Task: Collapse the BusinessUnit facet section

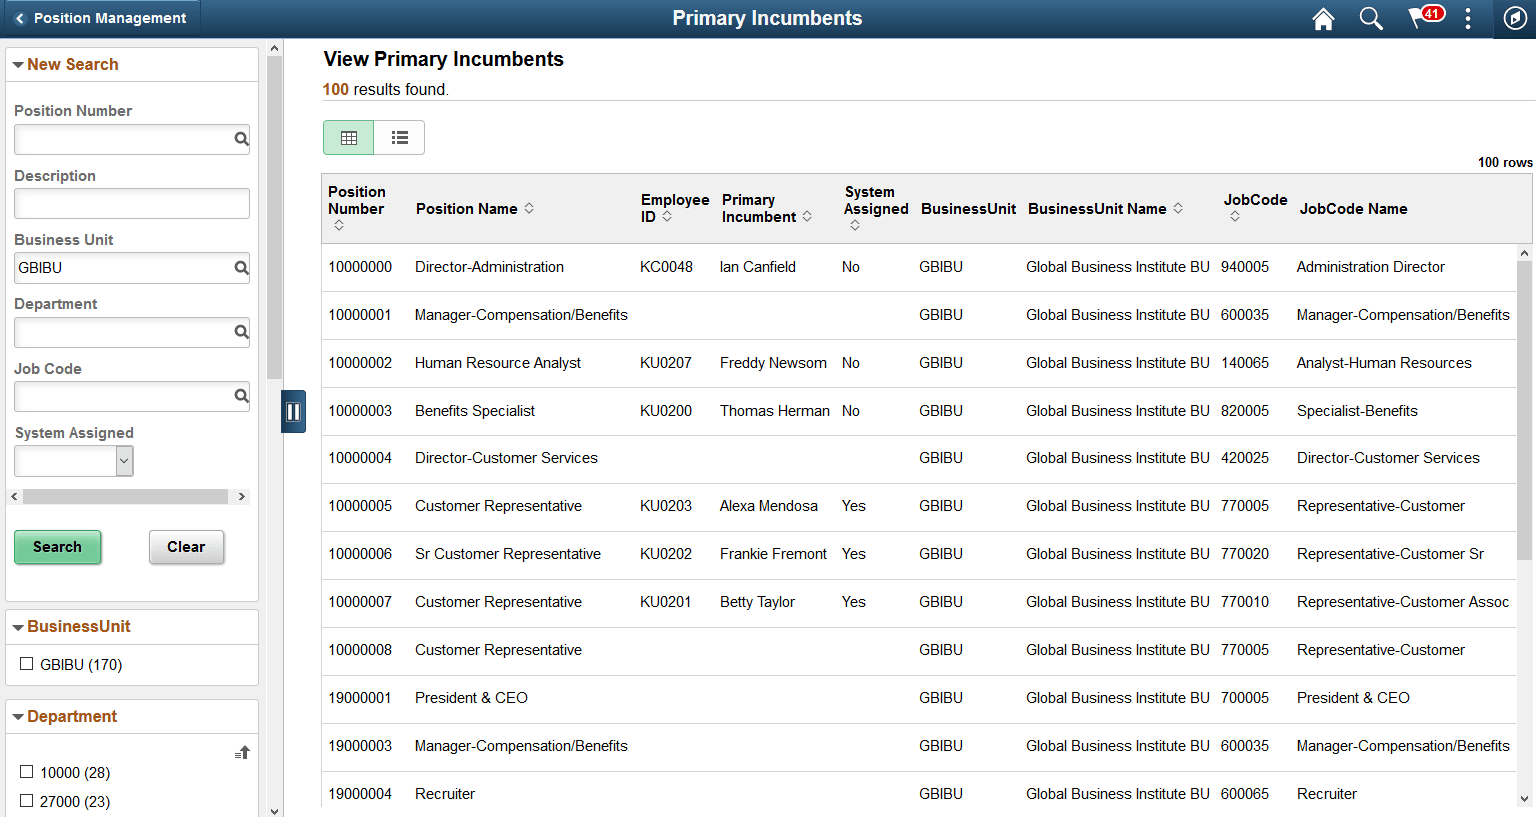Action: [18, 627]
